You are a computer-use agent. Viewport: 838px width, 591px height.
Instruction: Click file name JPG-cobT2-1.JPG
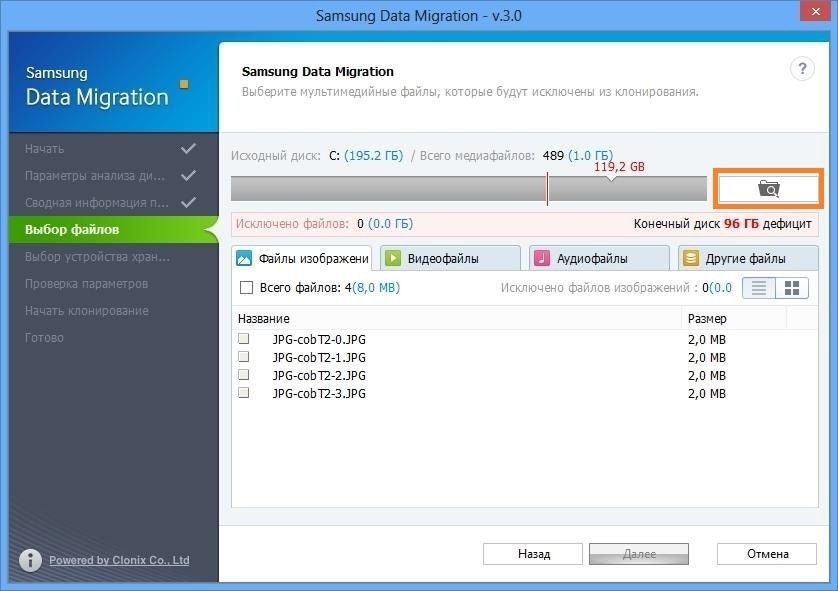(319, 357)
